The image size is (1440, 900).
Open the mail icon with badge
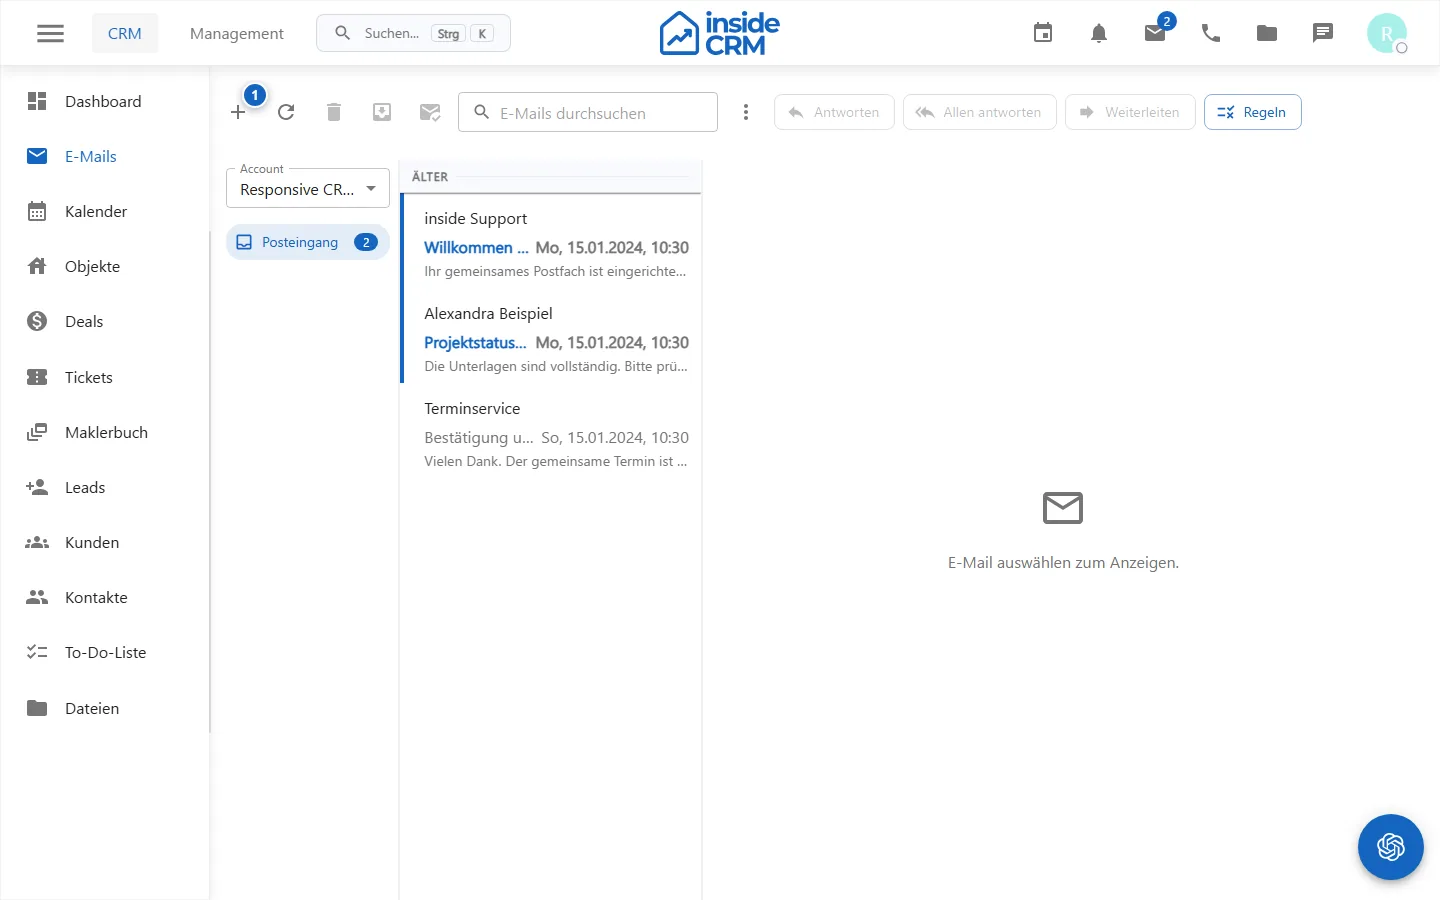coord(1155,33)
